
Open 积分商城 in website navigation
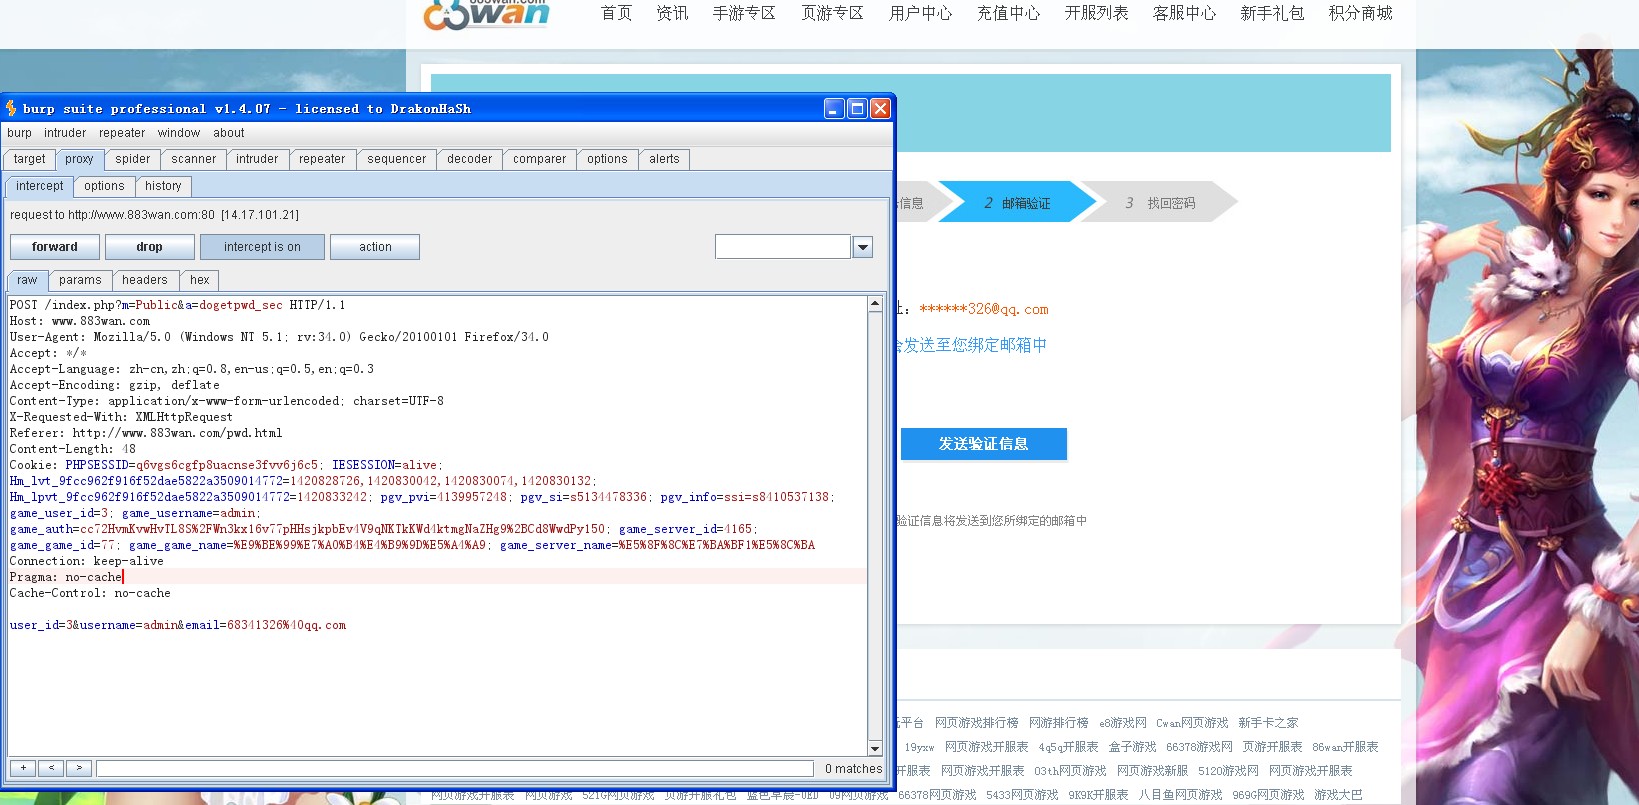coord(1360,13)
